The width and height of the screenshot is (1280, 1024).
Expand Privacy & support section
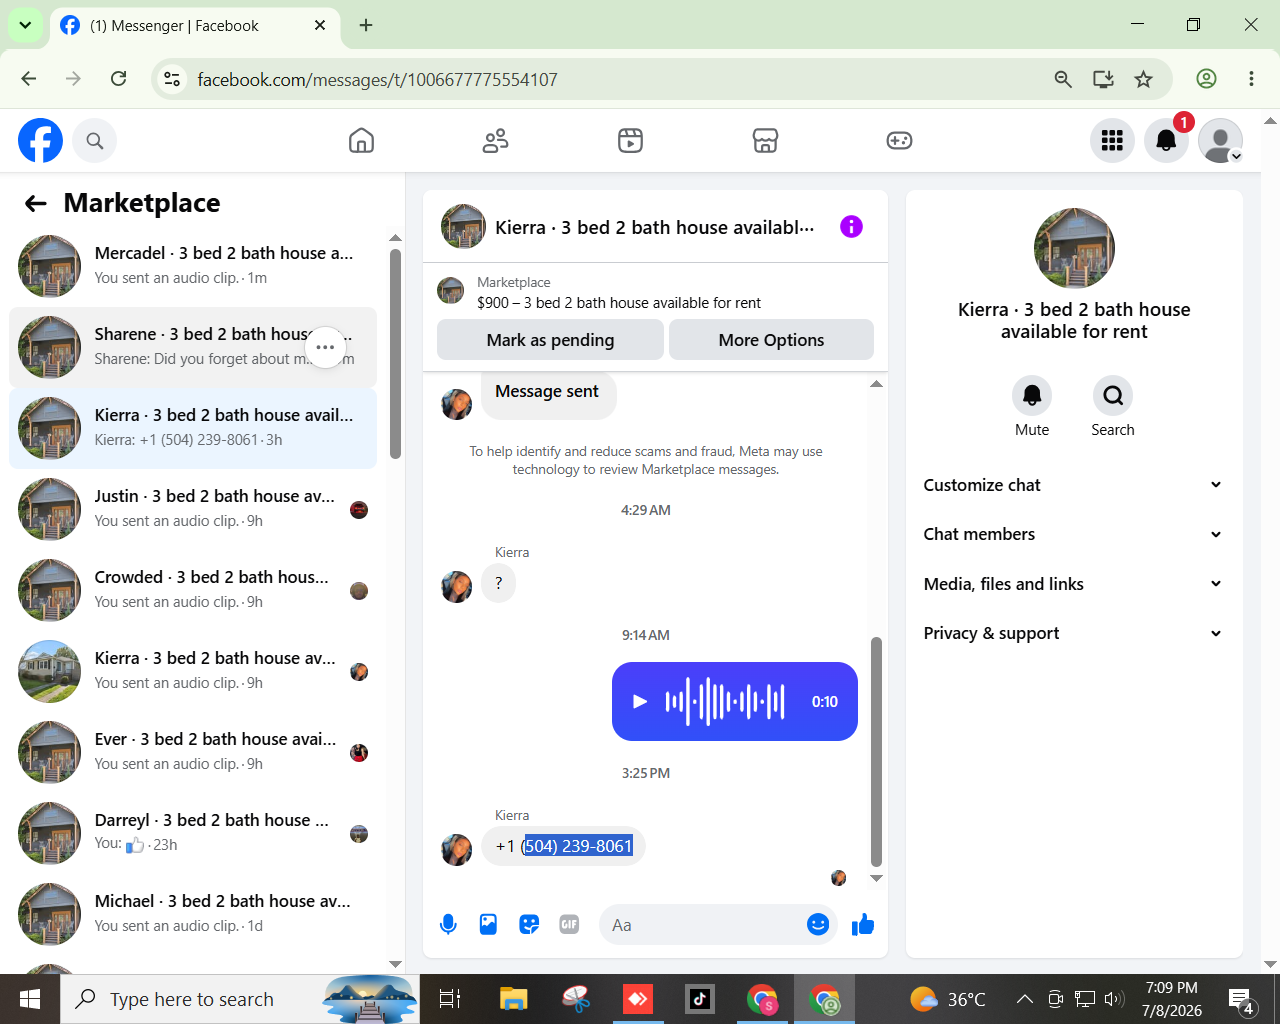tap(1073, 633)
